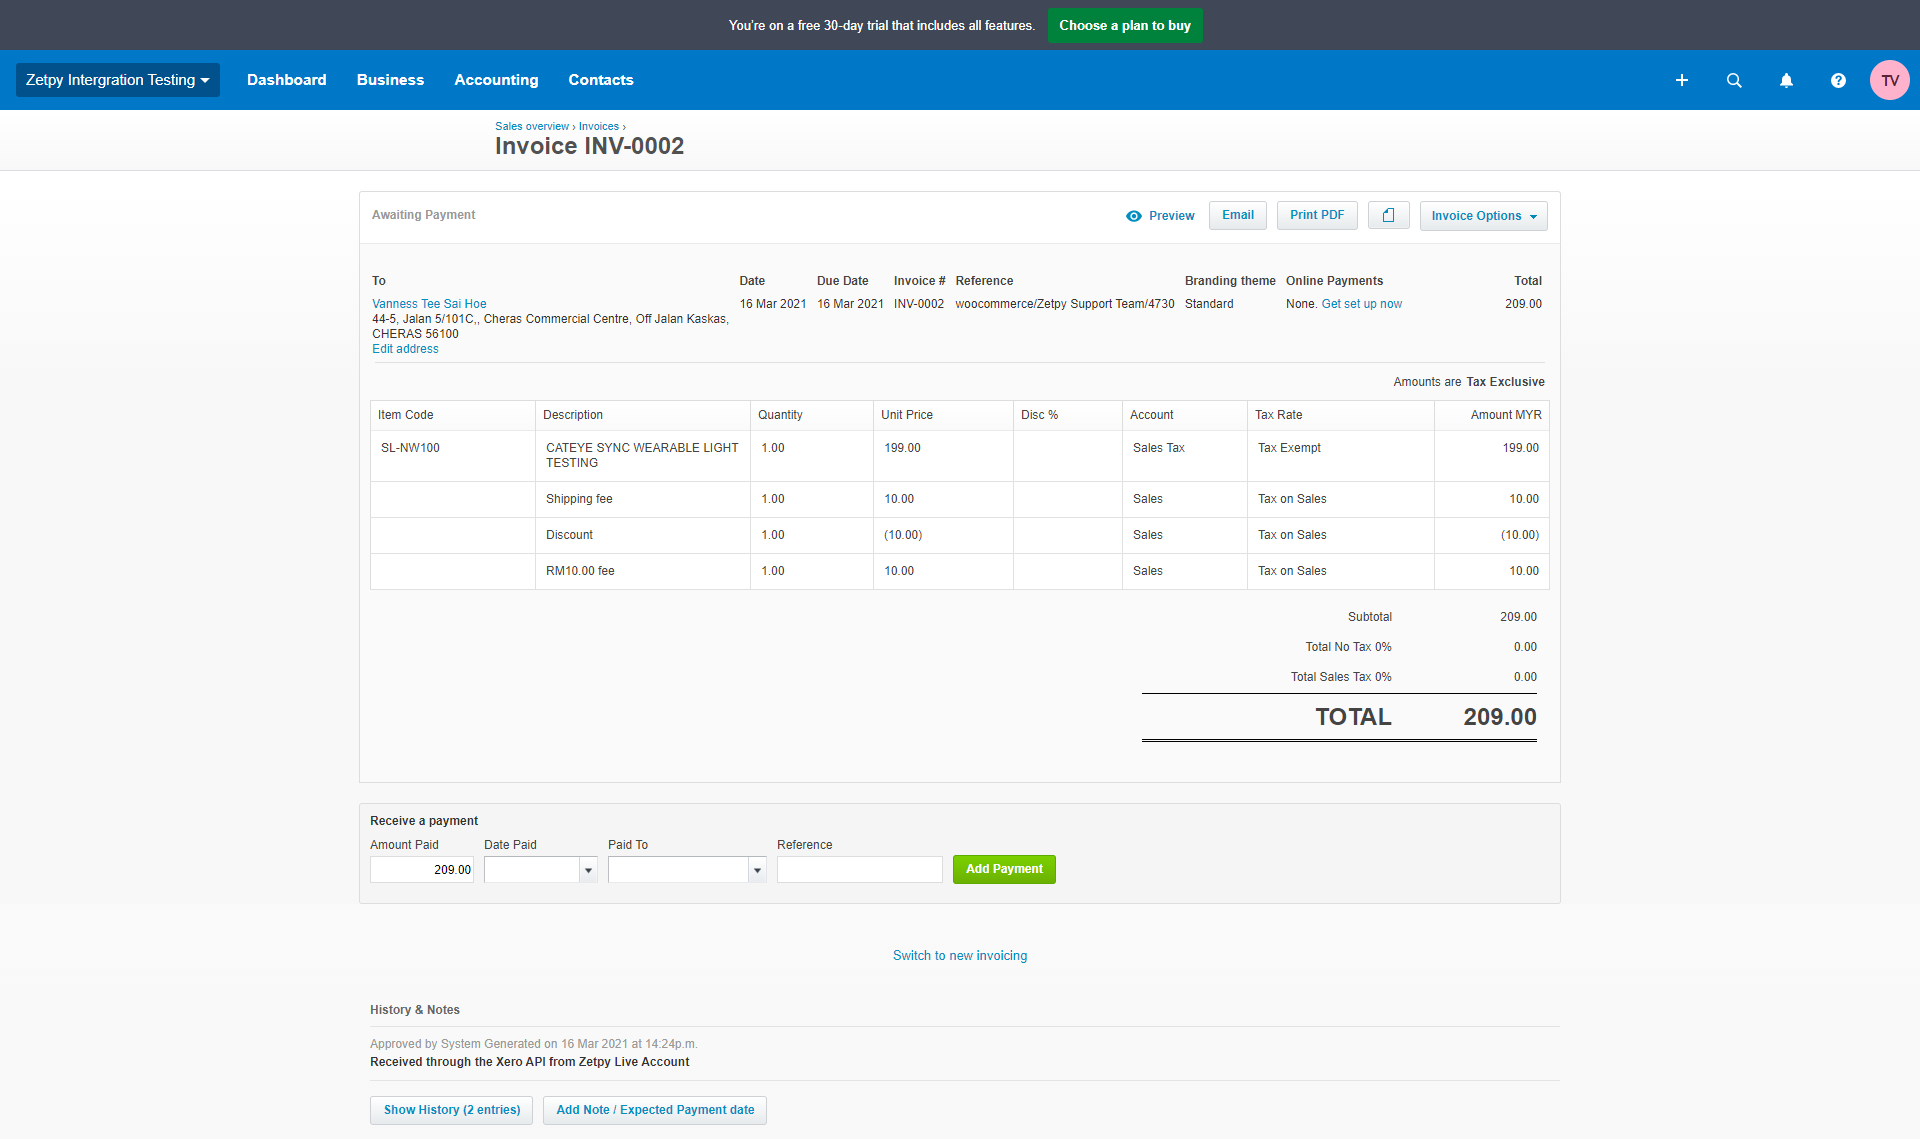
Task: Open the Business menu
Action: (390, 80)
